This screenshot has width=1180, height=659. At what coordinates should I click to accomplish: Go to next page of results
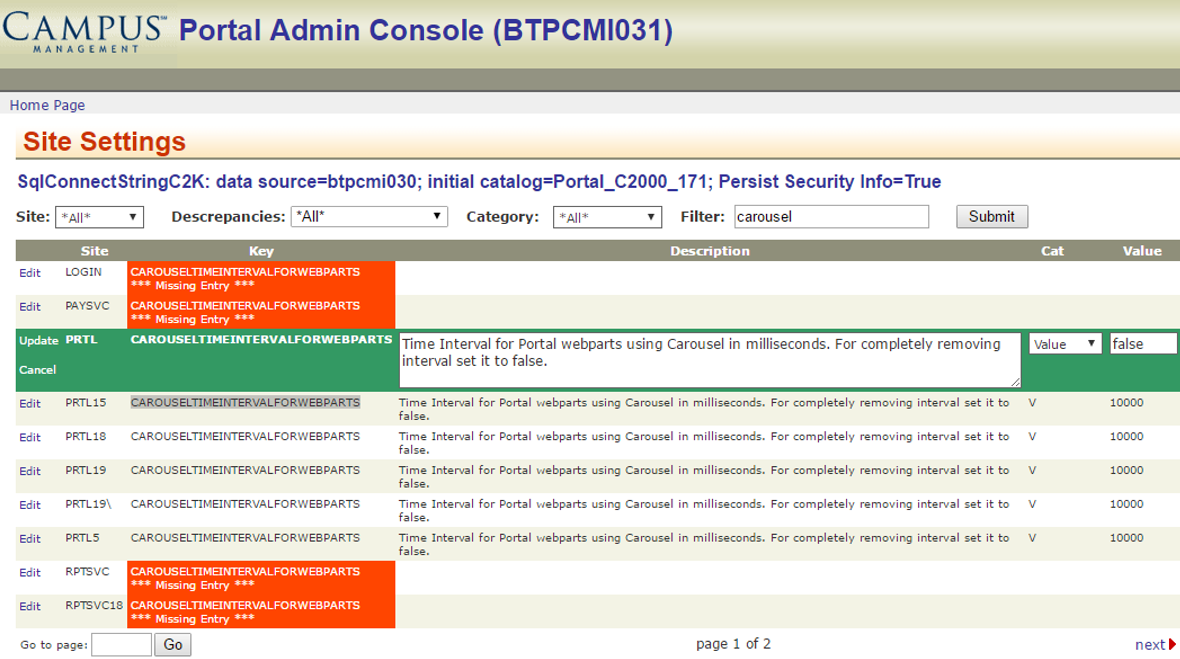1154,645
